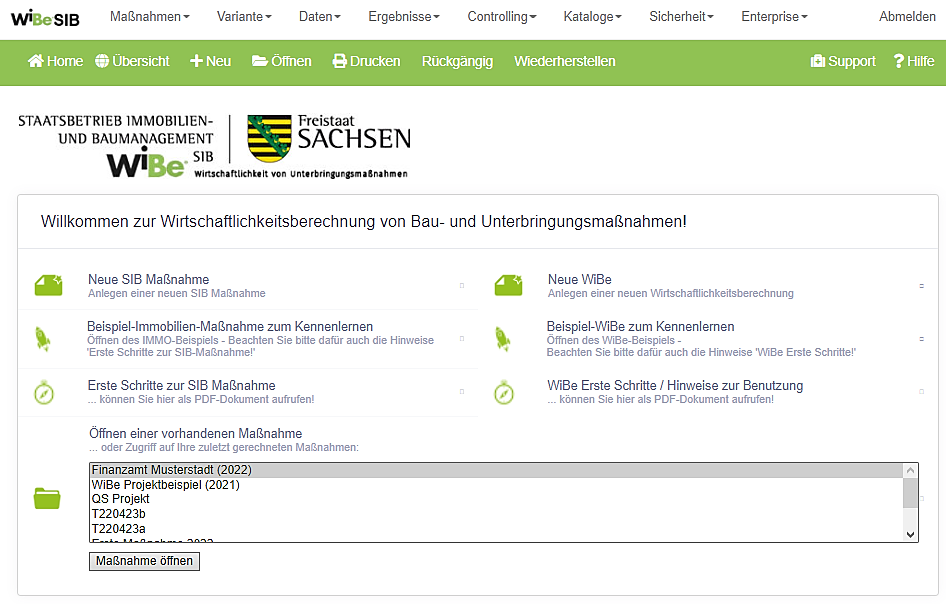Click Abmelden to log out
The image size is (946, 604).
(x=907, y=17)
